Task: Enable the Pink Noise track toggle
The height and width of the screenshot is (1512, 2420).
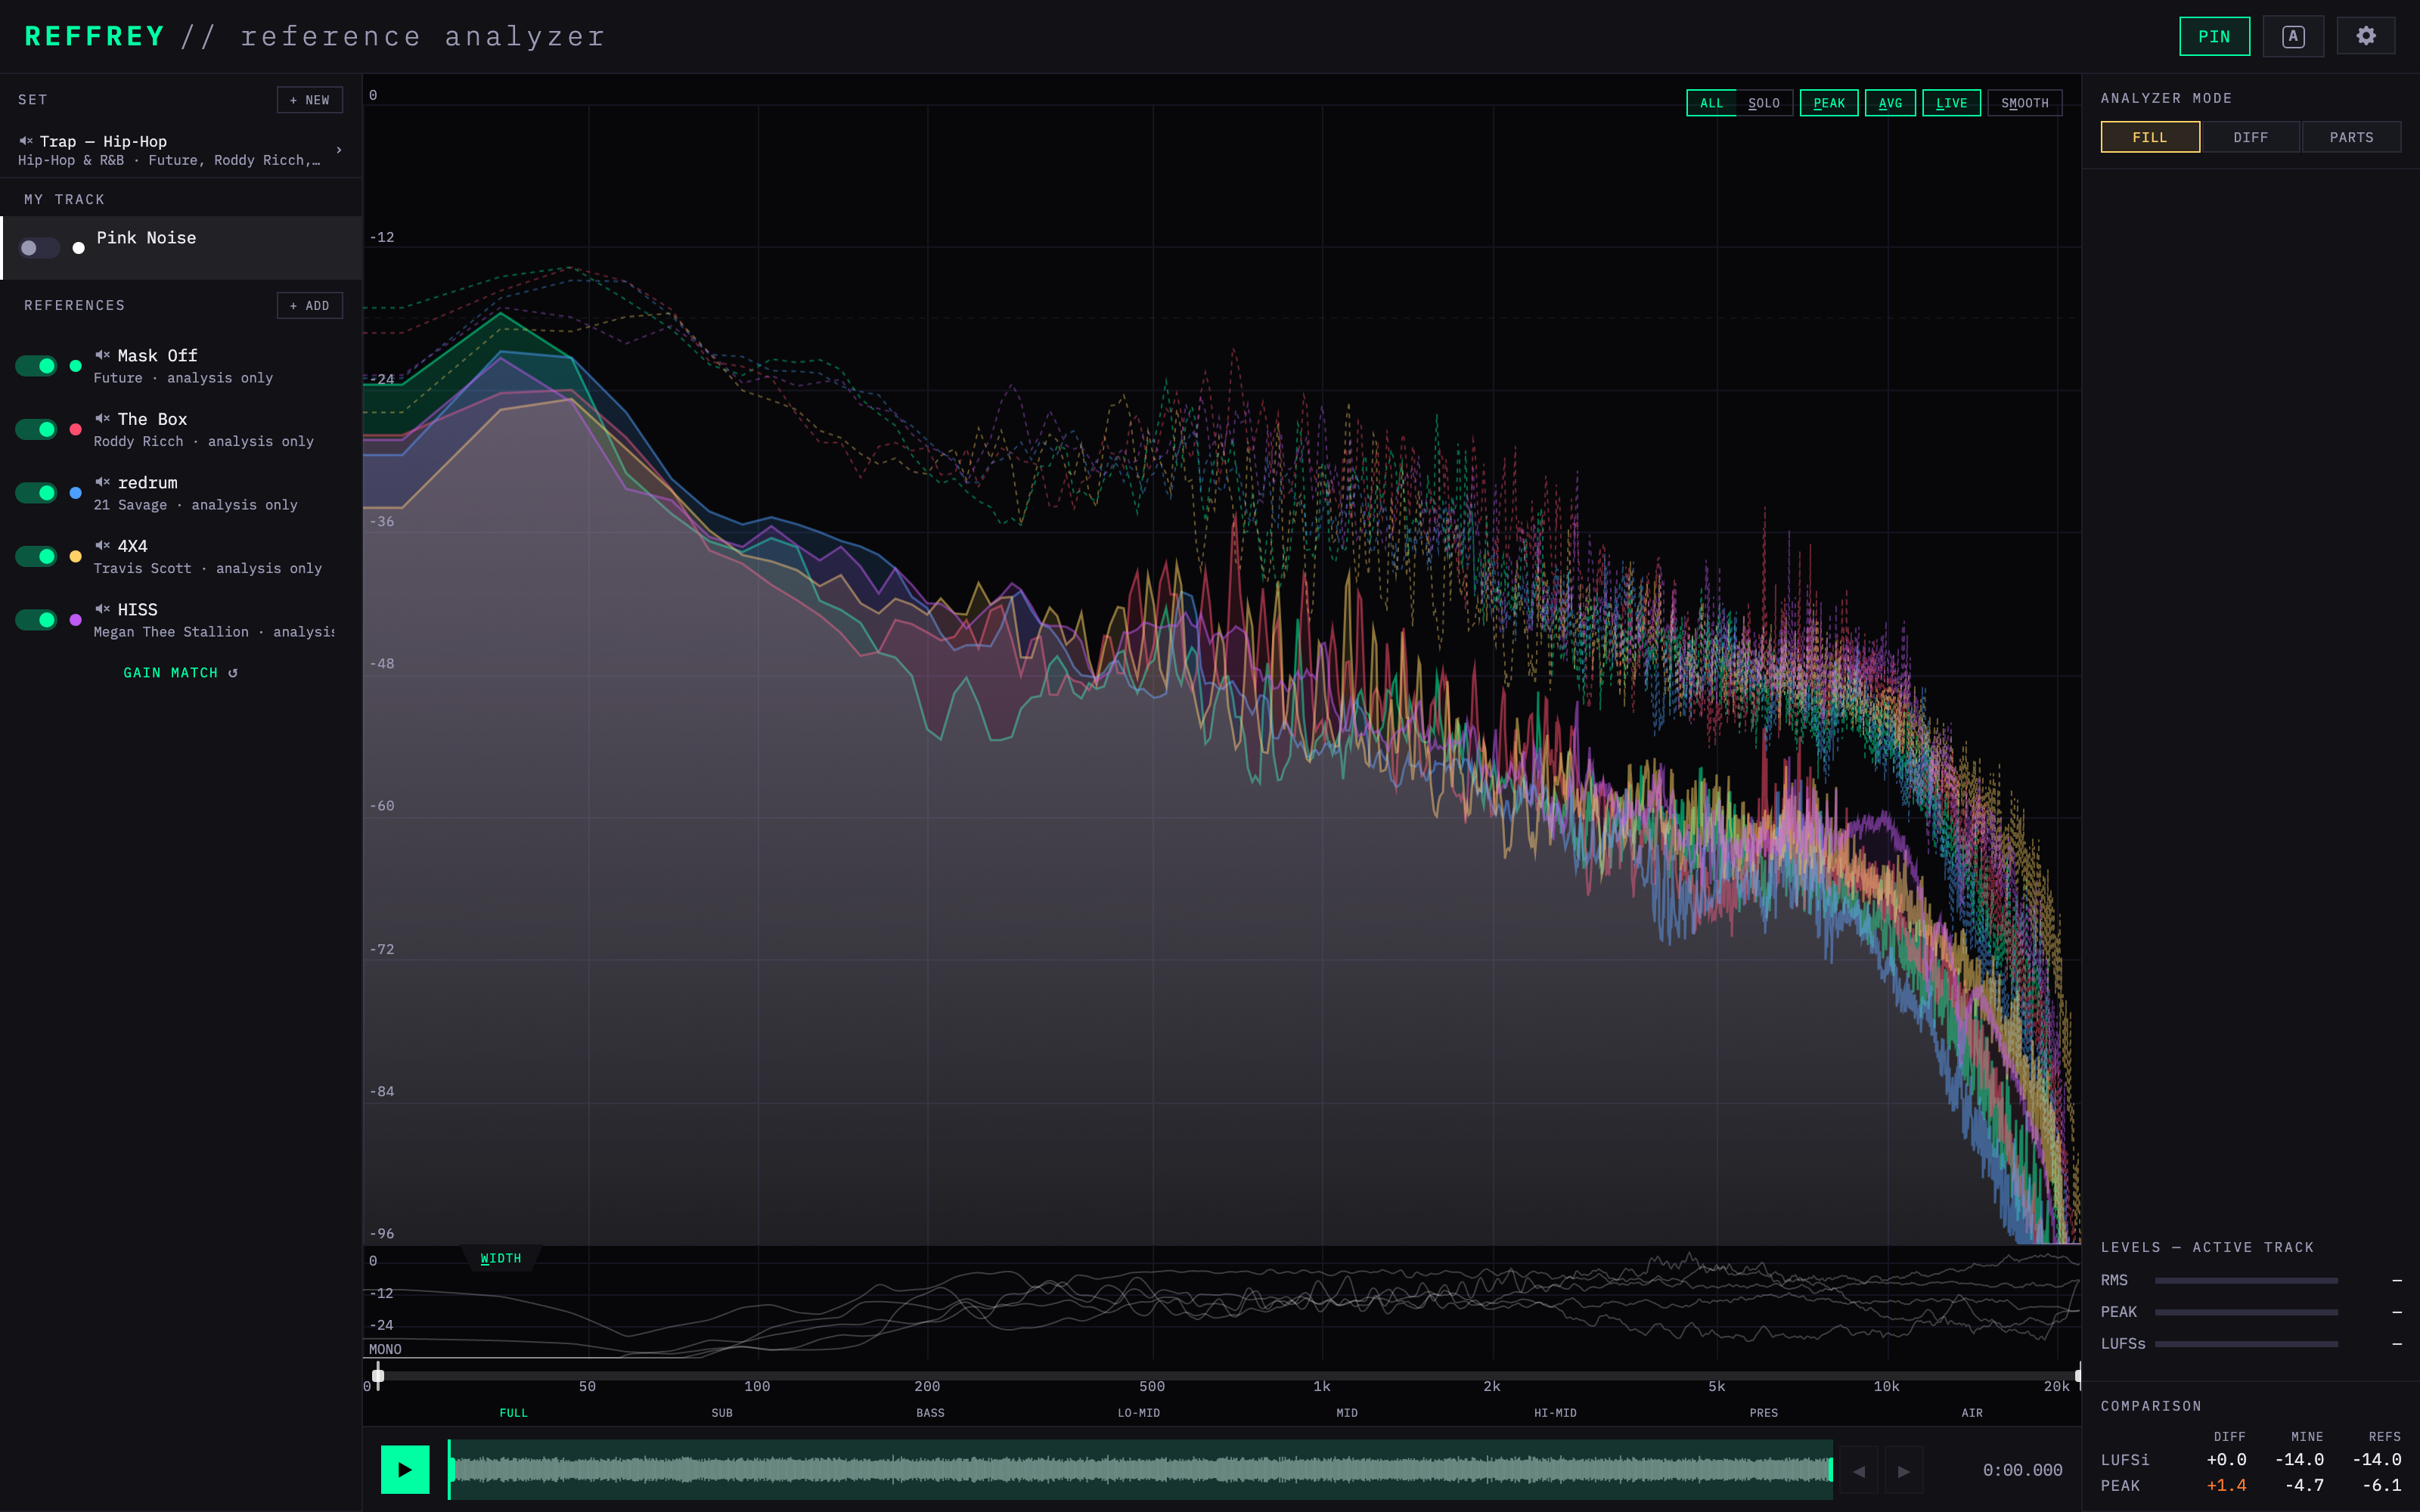Action: pos(39,248)
